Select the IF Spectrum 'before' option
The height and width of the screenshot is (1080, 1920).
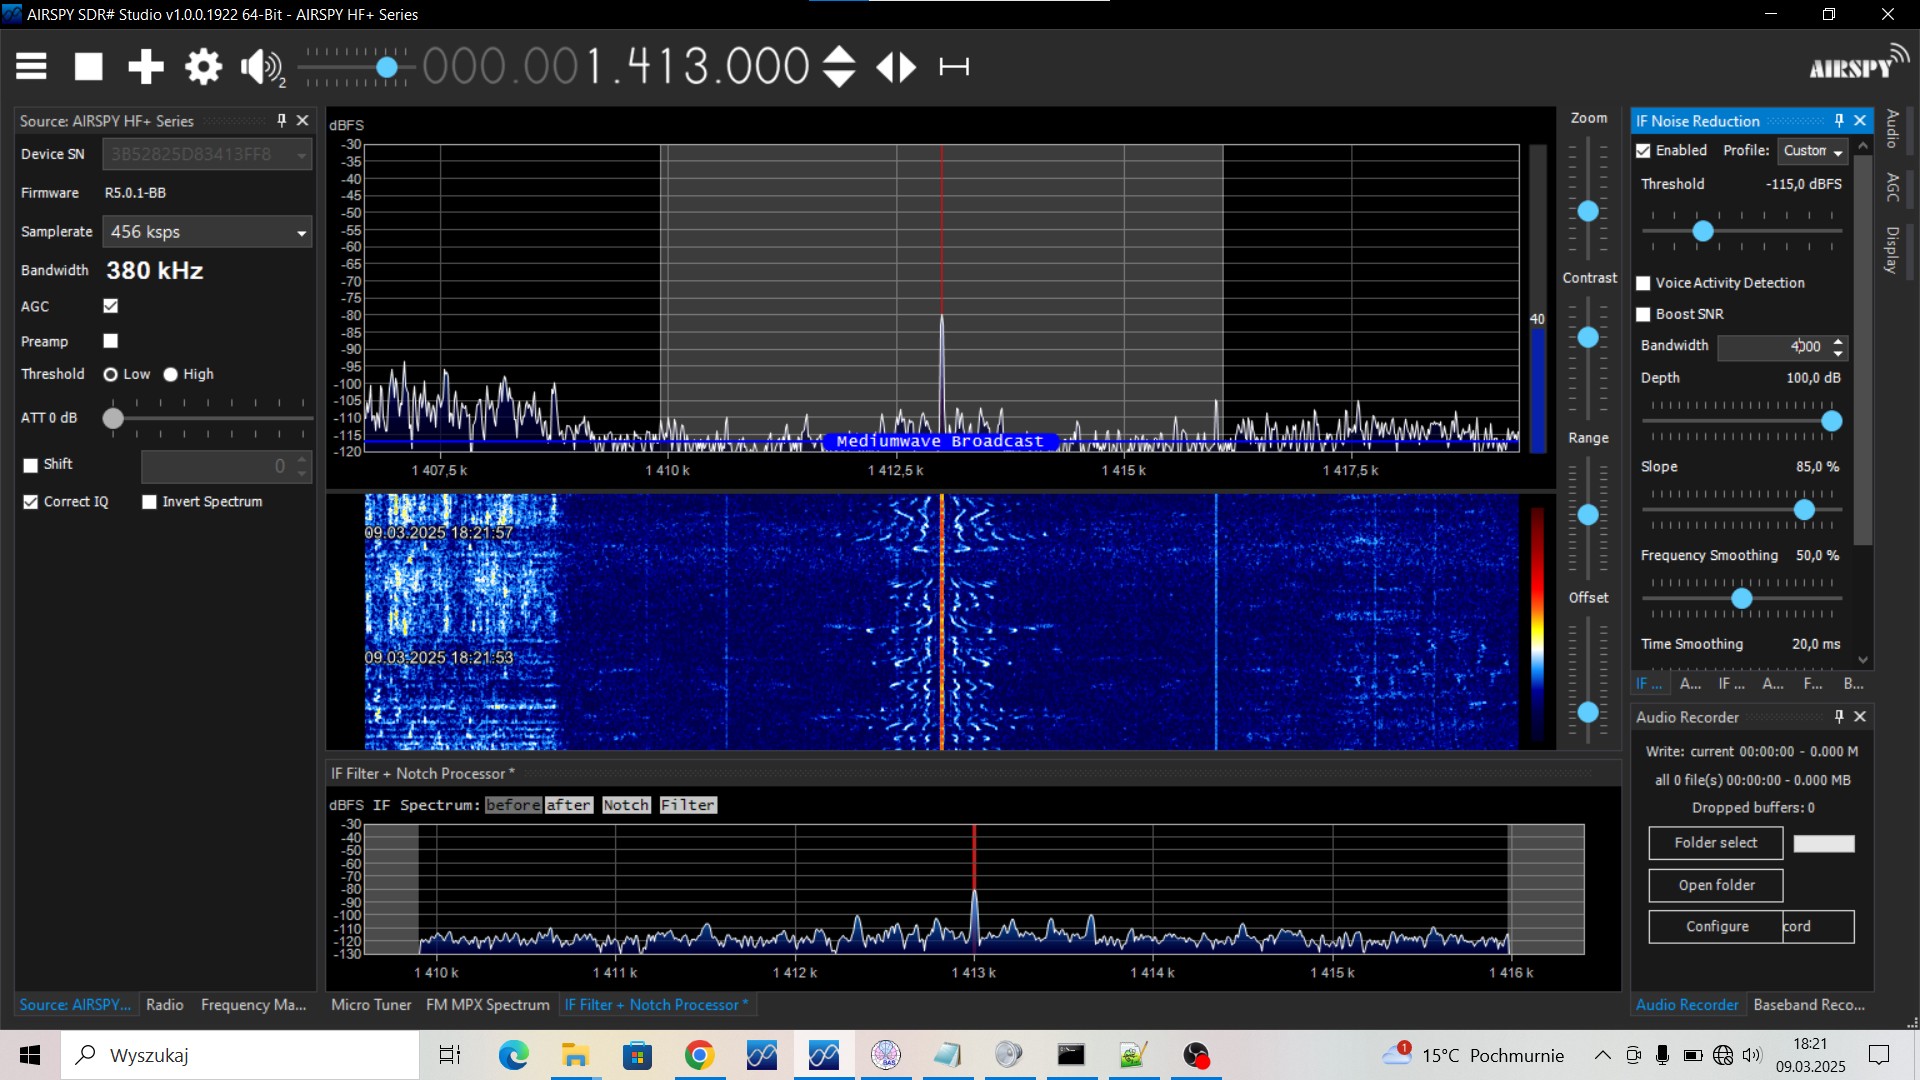[513, 805]
